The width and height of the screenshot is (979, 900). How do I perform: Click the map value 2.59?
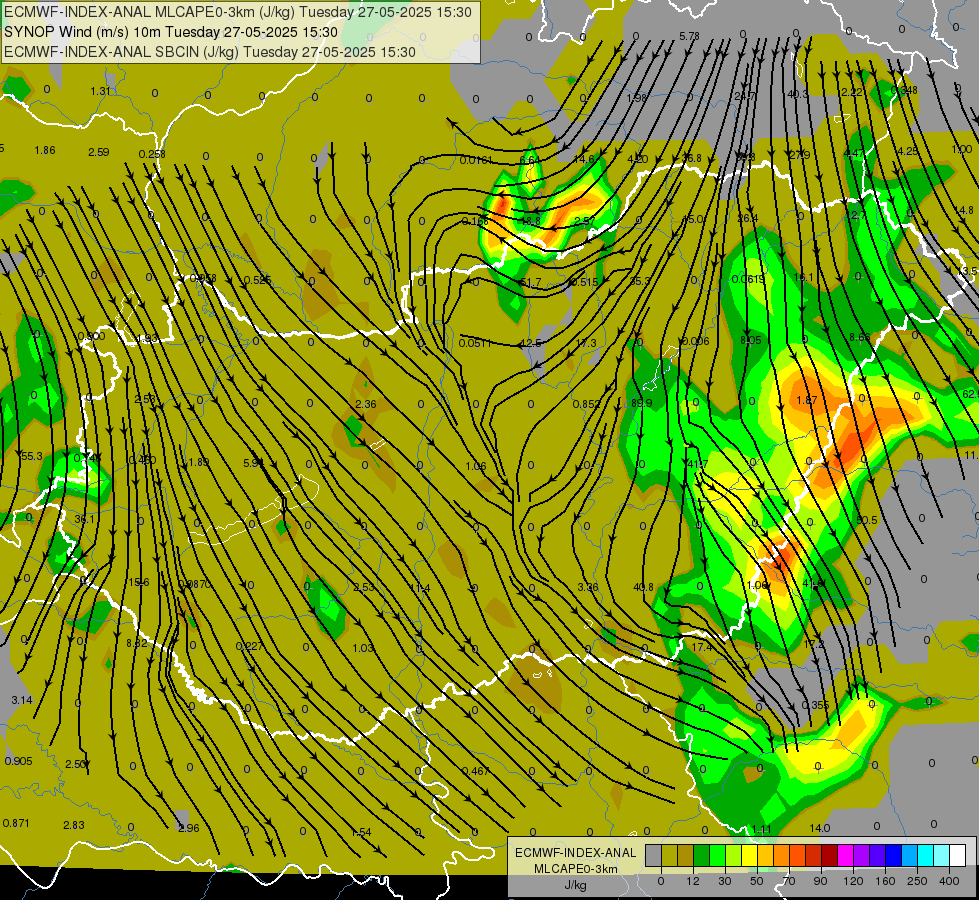[99, 152]
